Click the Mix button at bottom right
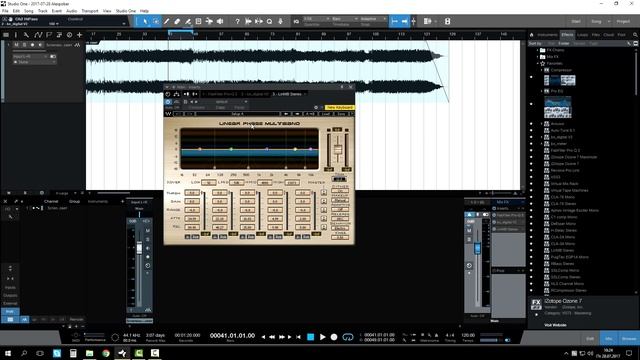 pyautogui.click(x=609, y=338)
